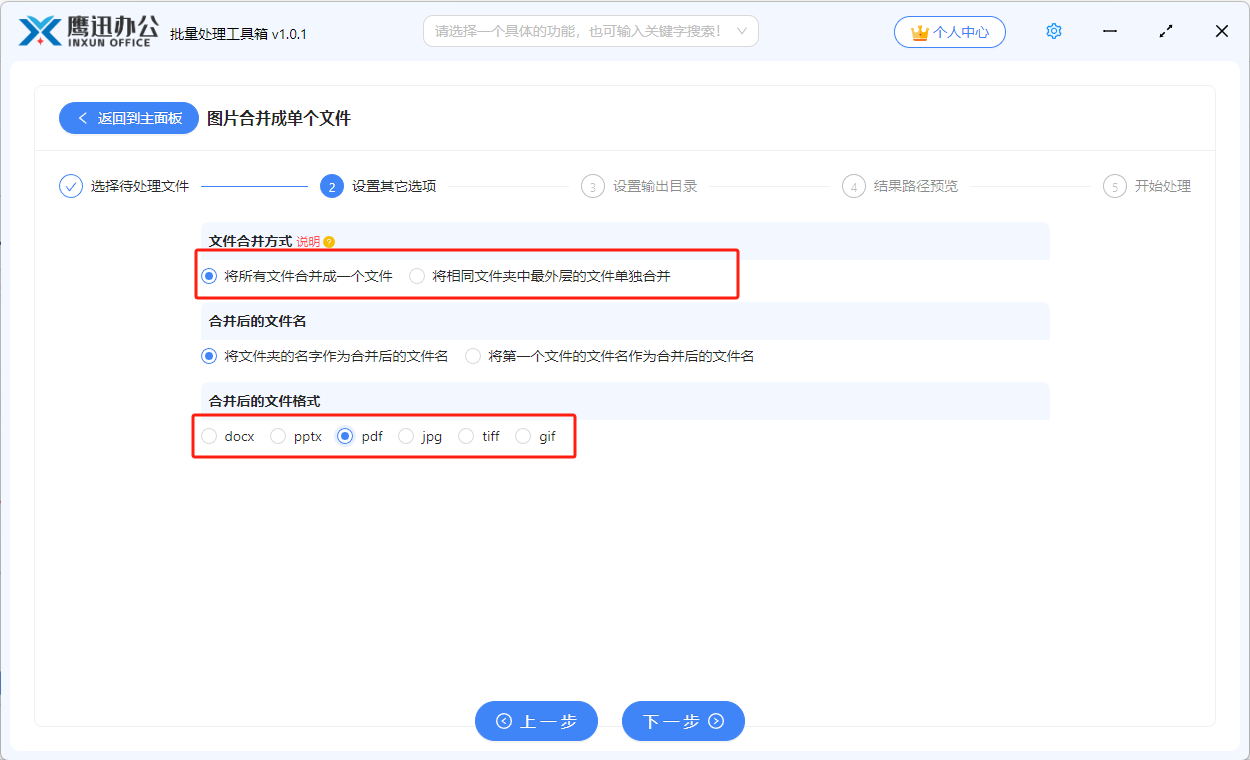
Task: Close the application window
Action: coord(1222,31)
